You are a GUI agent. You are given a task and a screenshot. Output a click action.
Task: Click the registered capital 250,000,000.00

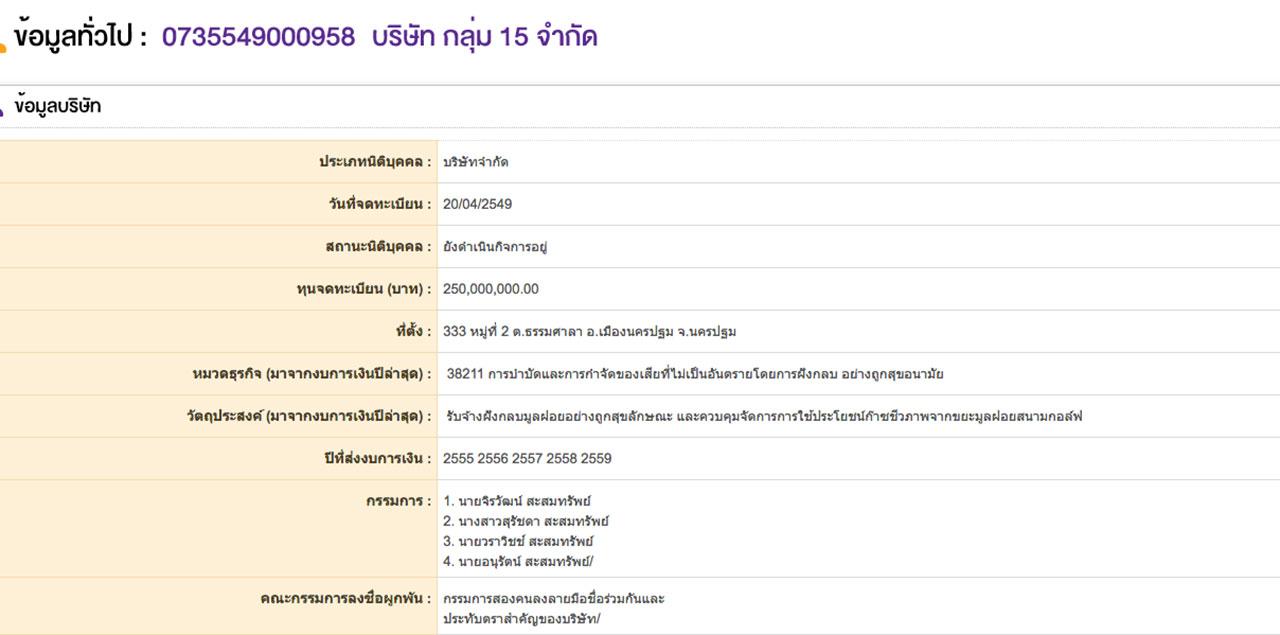[x=490, y=289]
